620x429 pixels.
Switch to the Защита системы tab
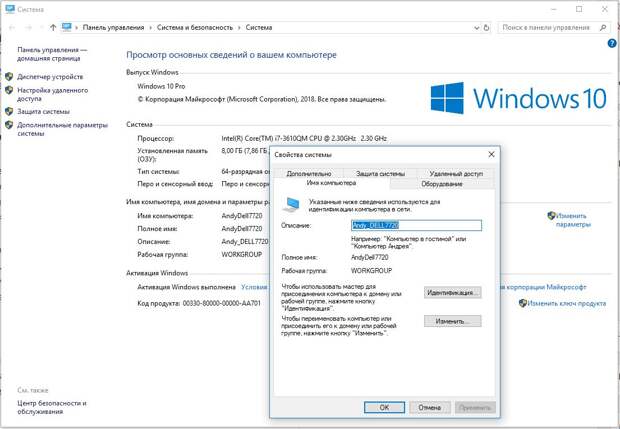point(380,174)
